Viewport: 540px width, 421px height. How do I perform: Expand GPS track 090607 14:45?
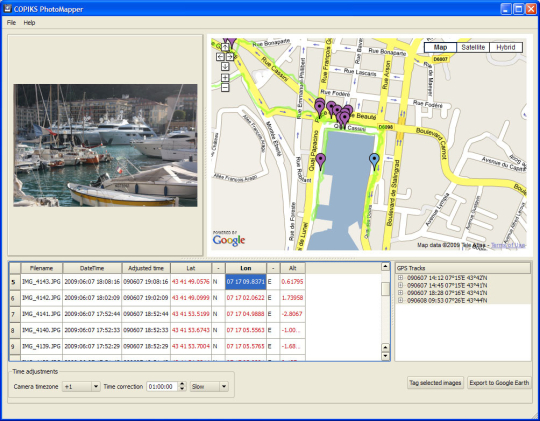tap(400, 285)
